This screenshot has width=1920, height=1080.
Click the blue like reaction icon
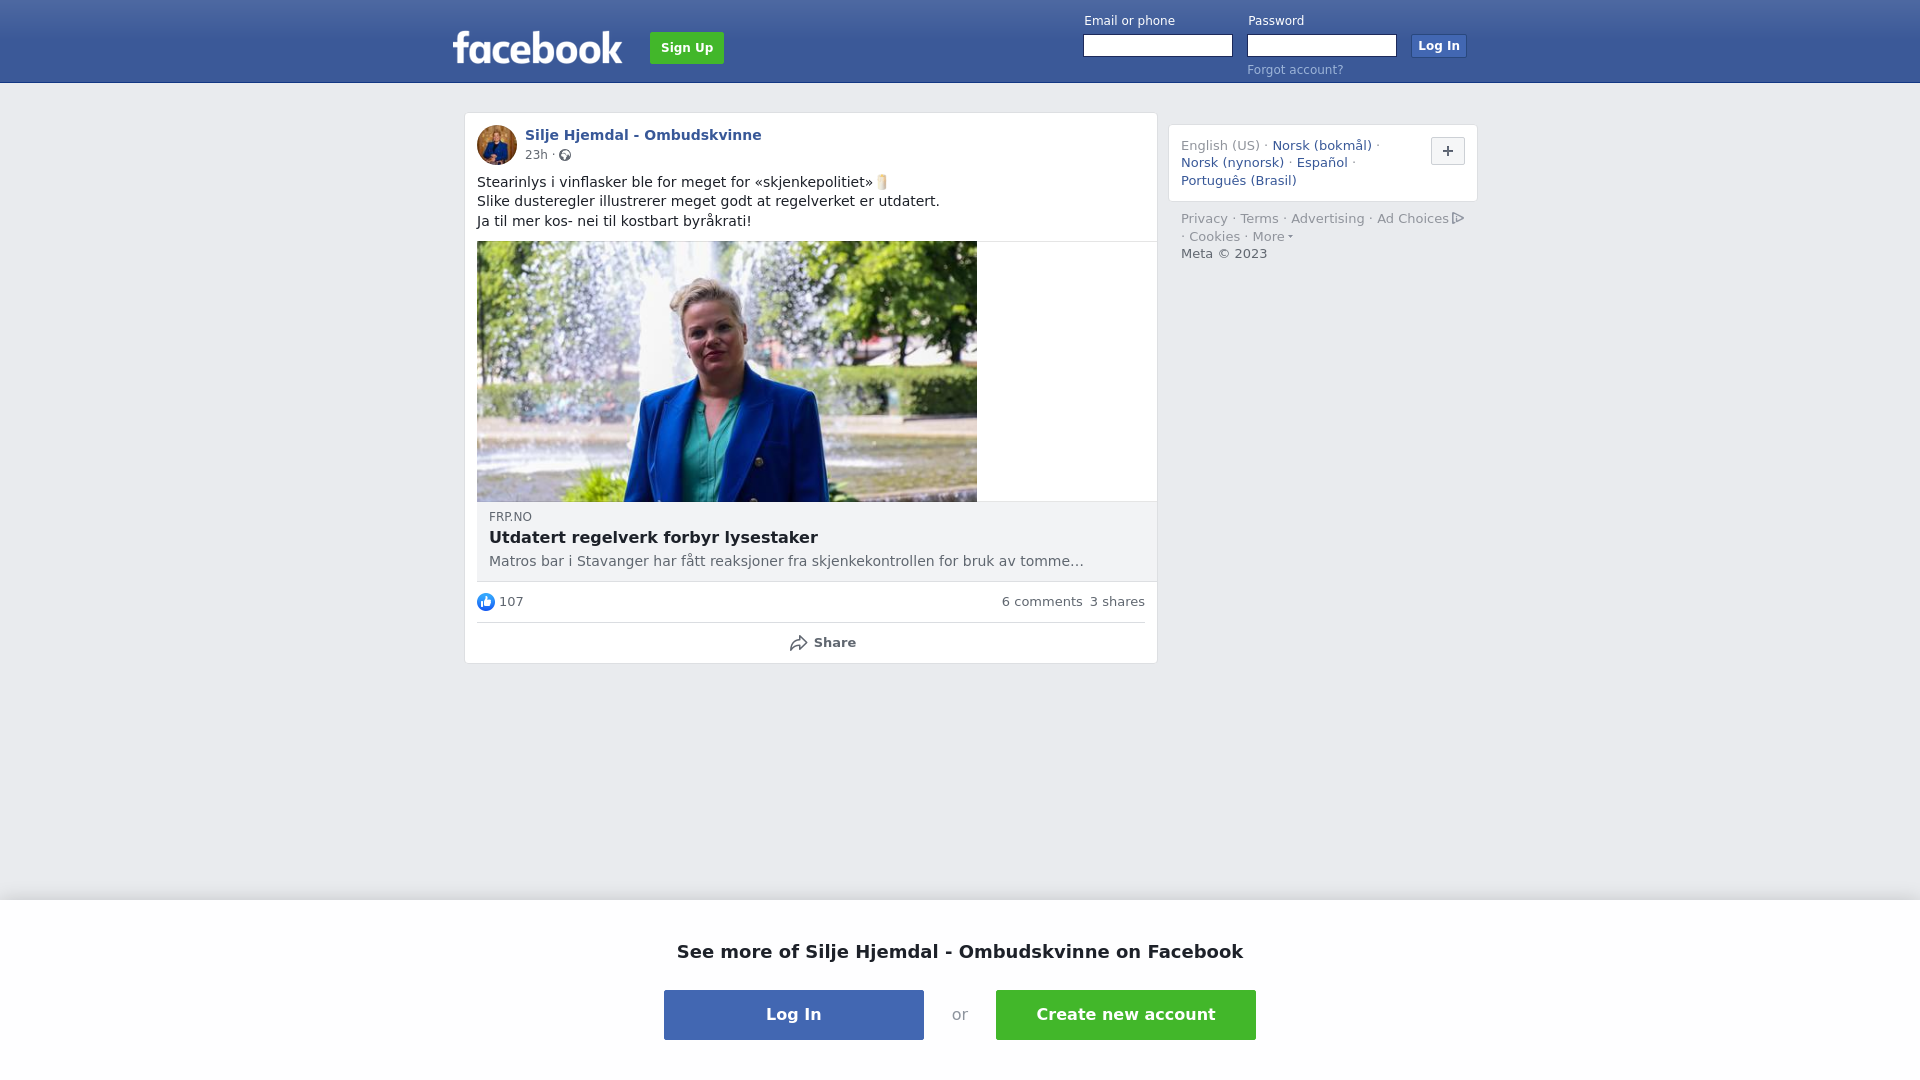tap(486, 602)
